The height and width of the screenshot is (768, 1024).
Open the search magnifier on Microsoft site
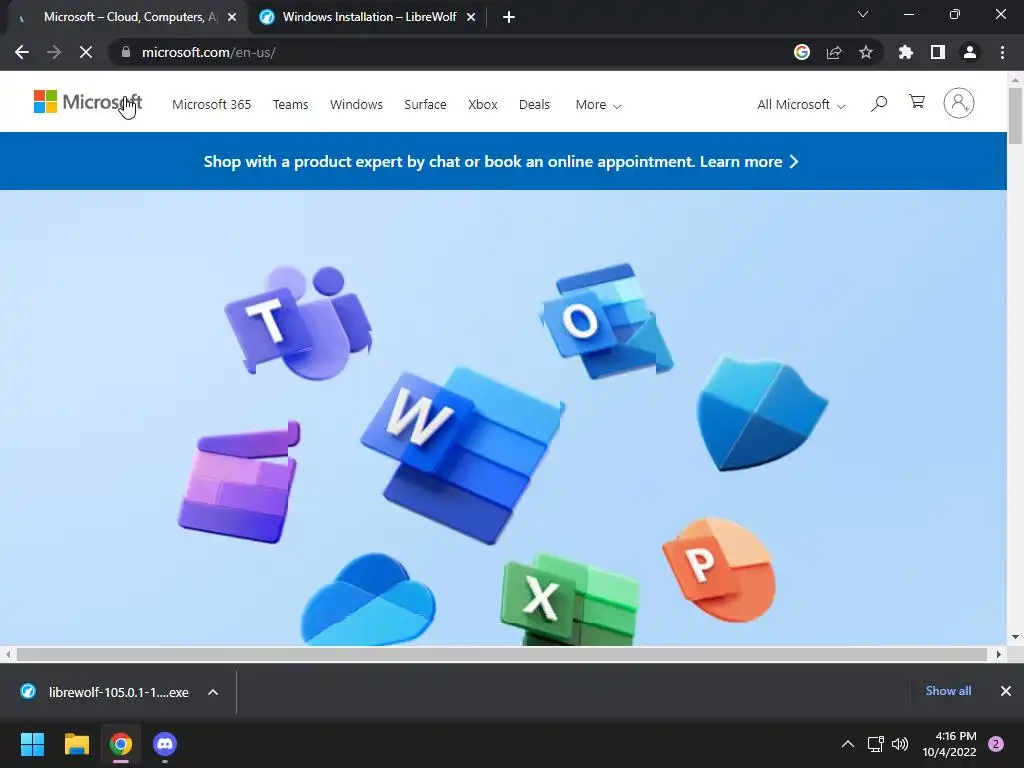point(879,103)
